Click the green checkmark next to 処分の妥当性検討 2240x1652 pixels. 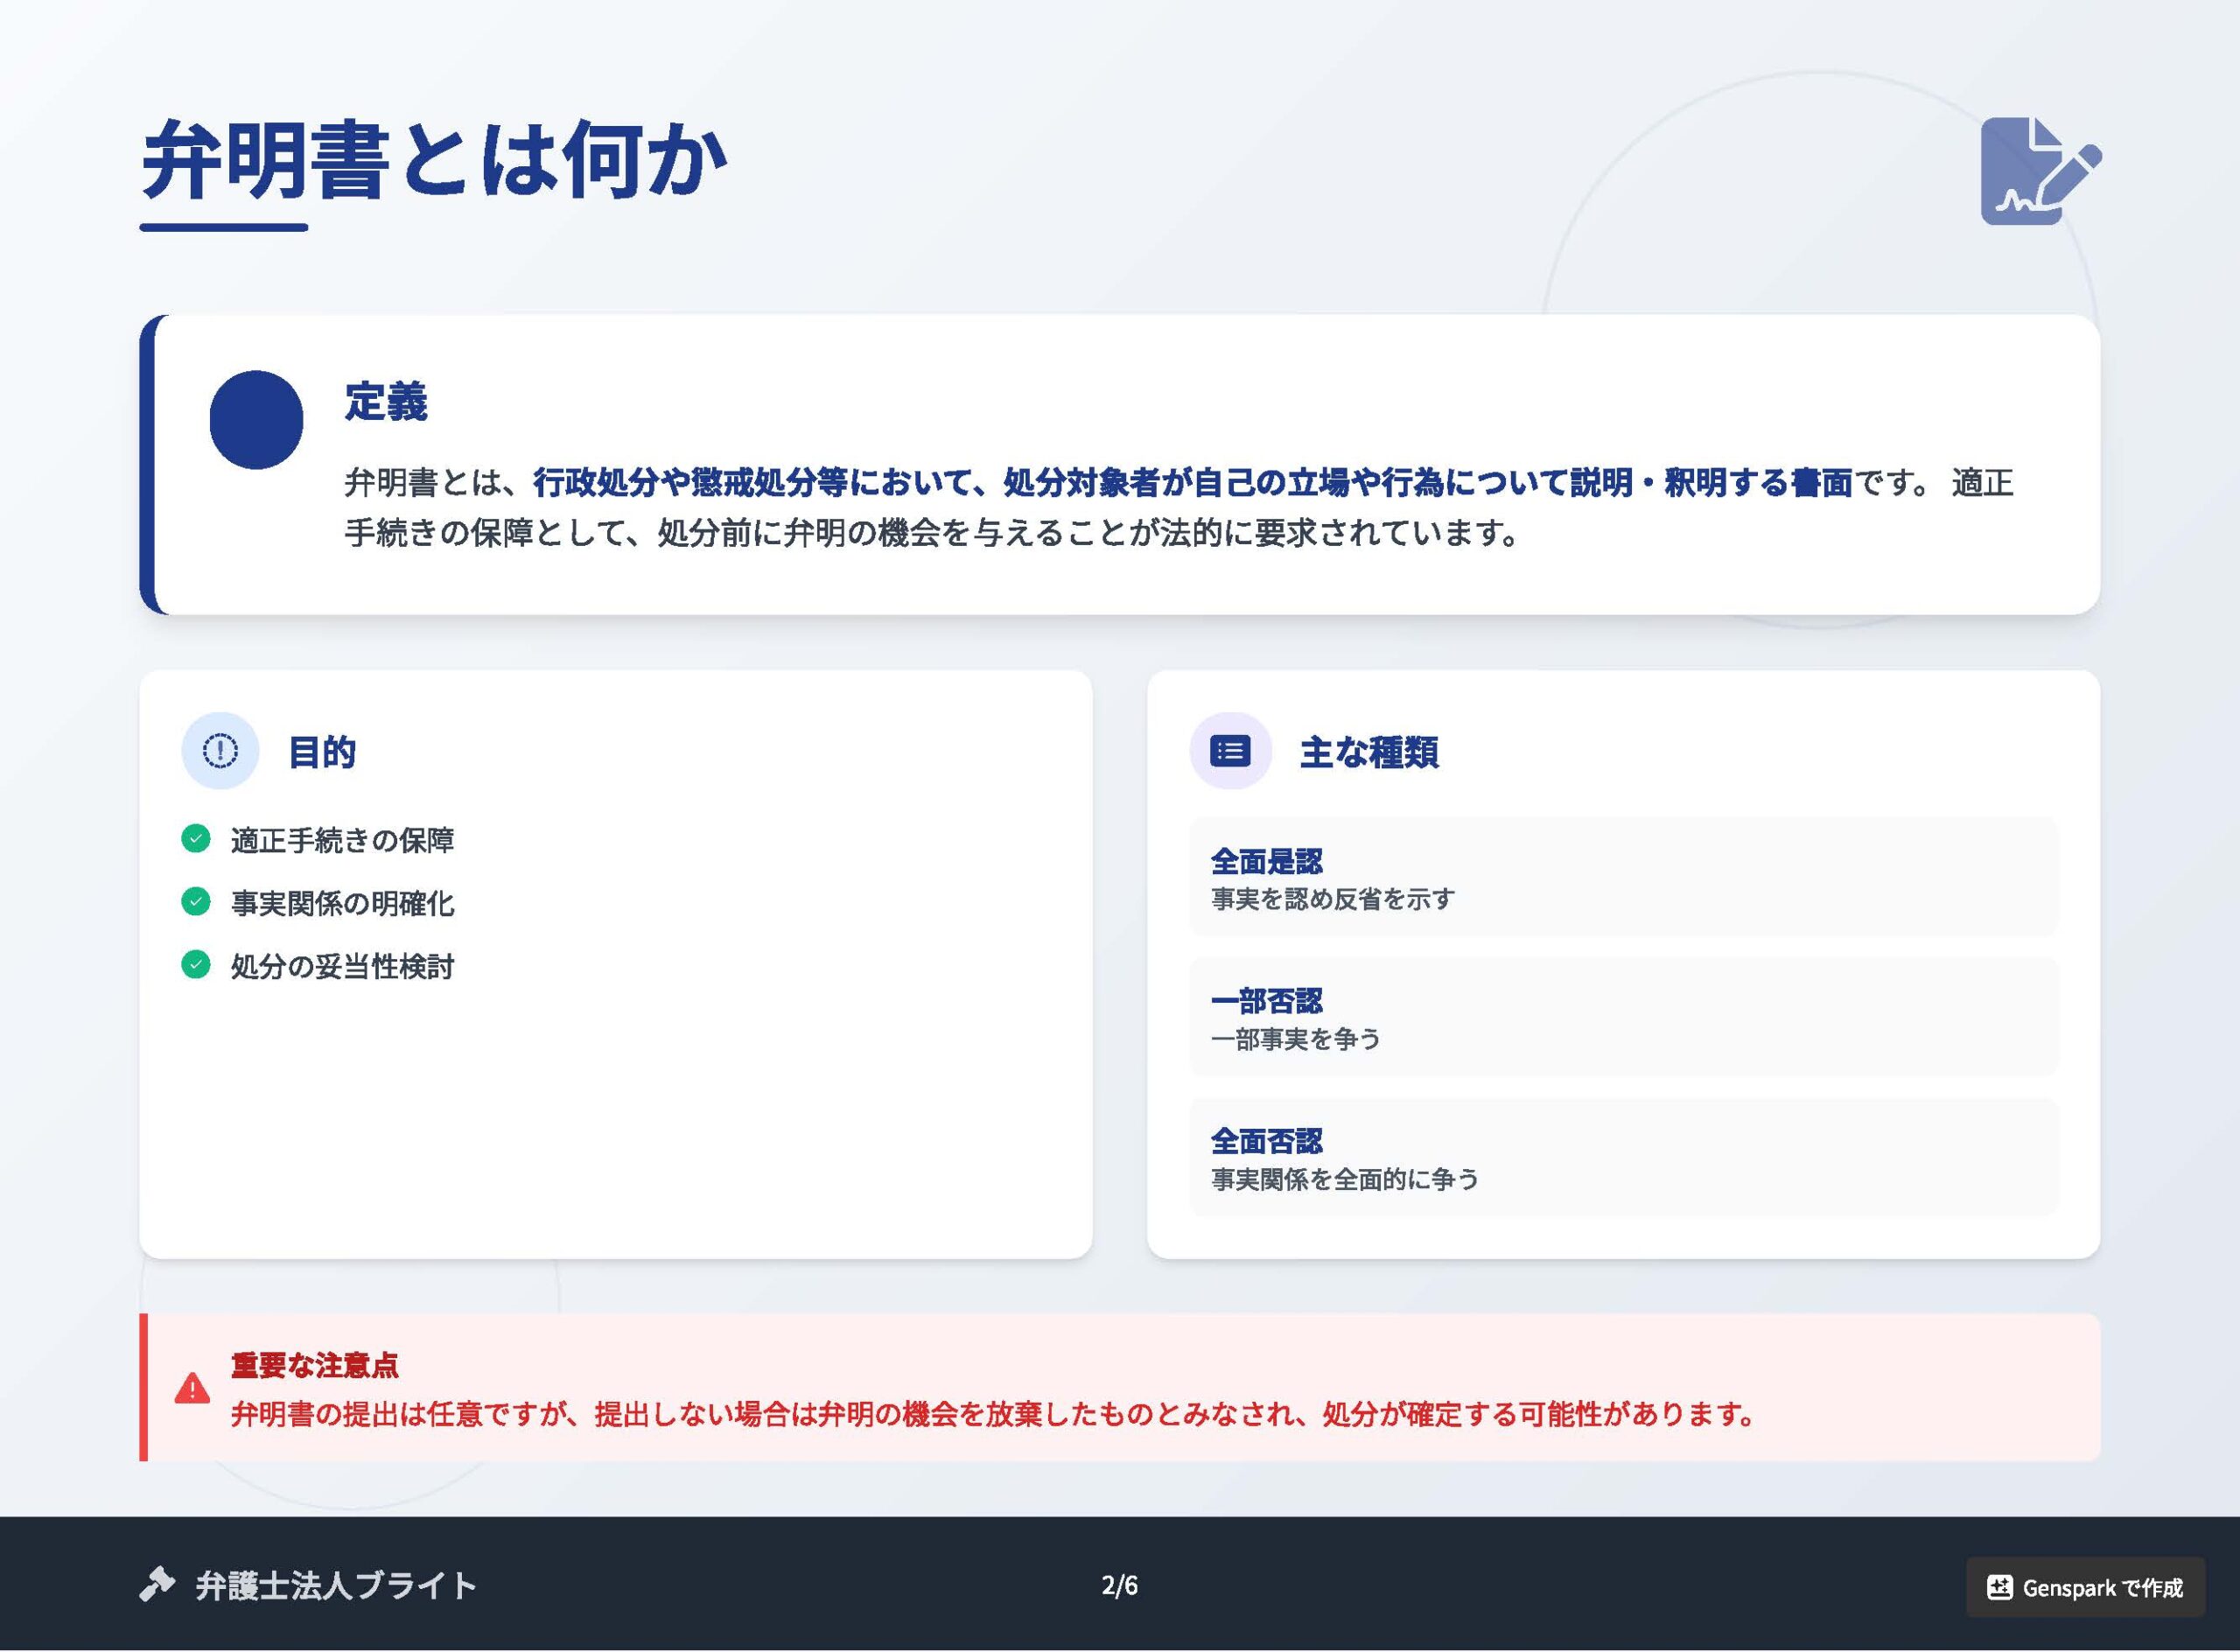click(196, 965)
